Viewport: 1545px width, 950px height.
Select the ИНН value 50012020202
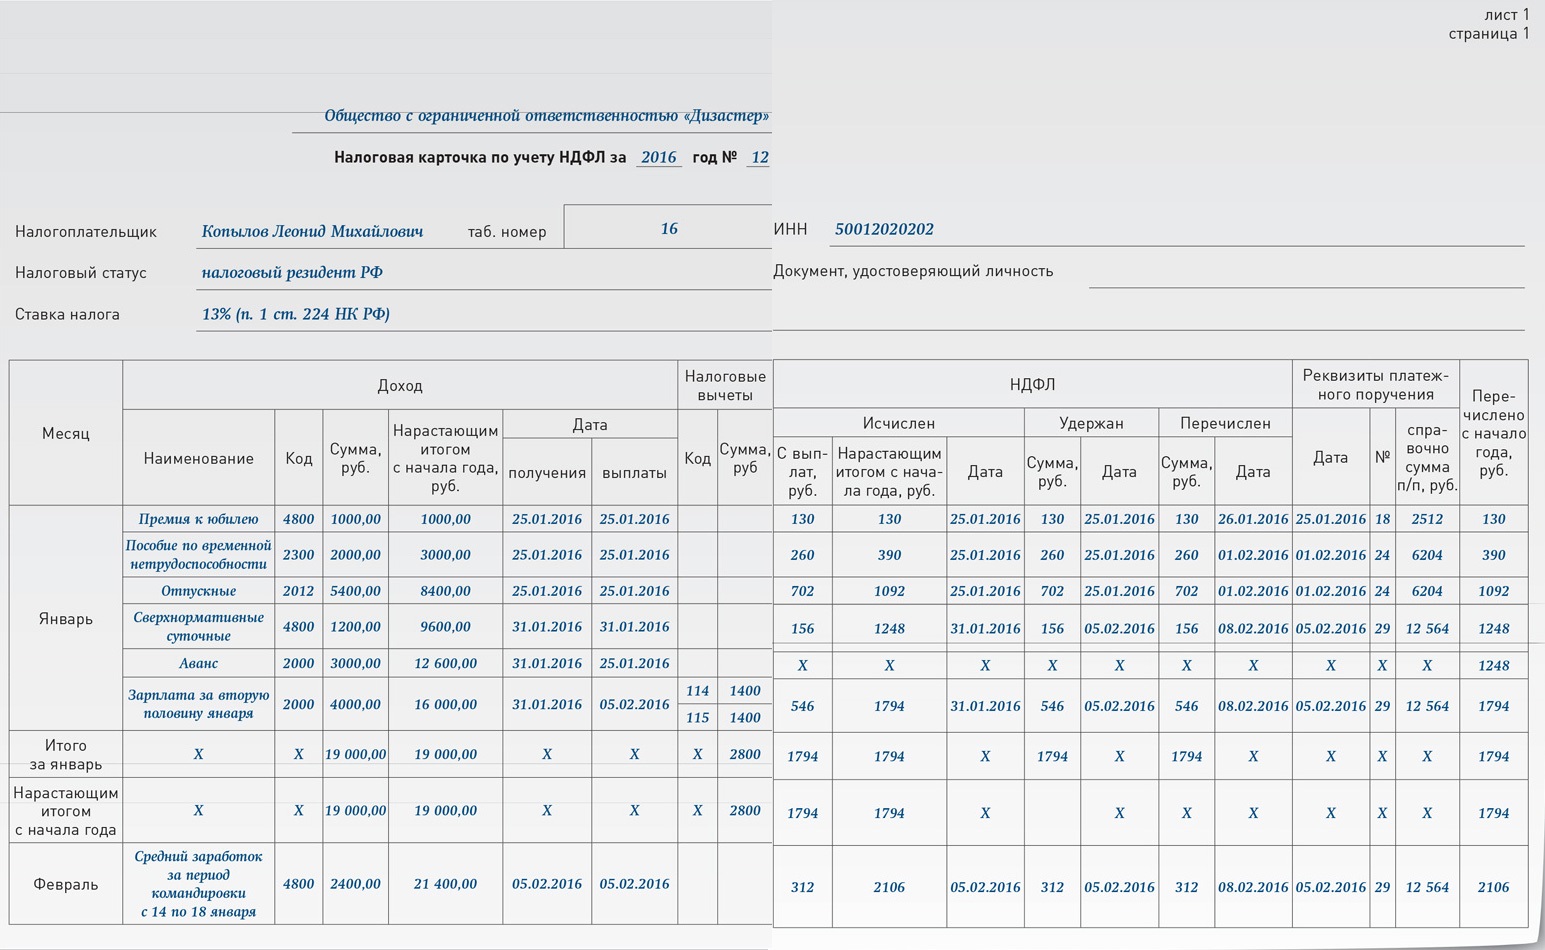(x=884, y=229)
